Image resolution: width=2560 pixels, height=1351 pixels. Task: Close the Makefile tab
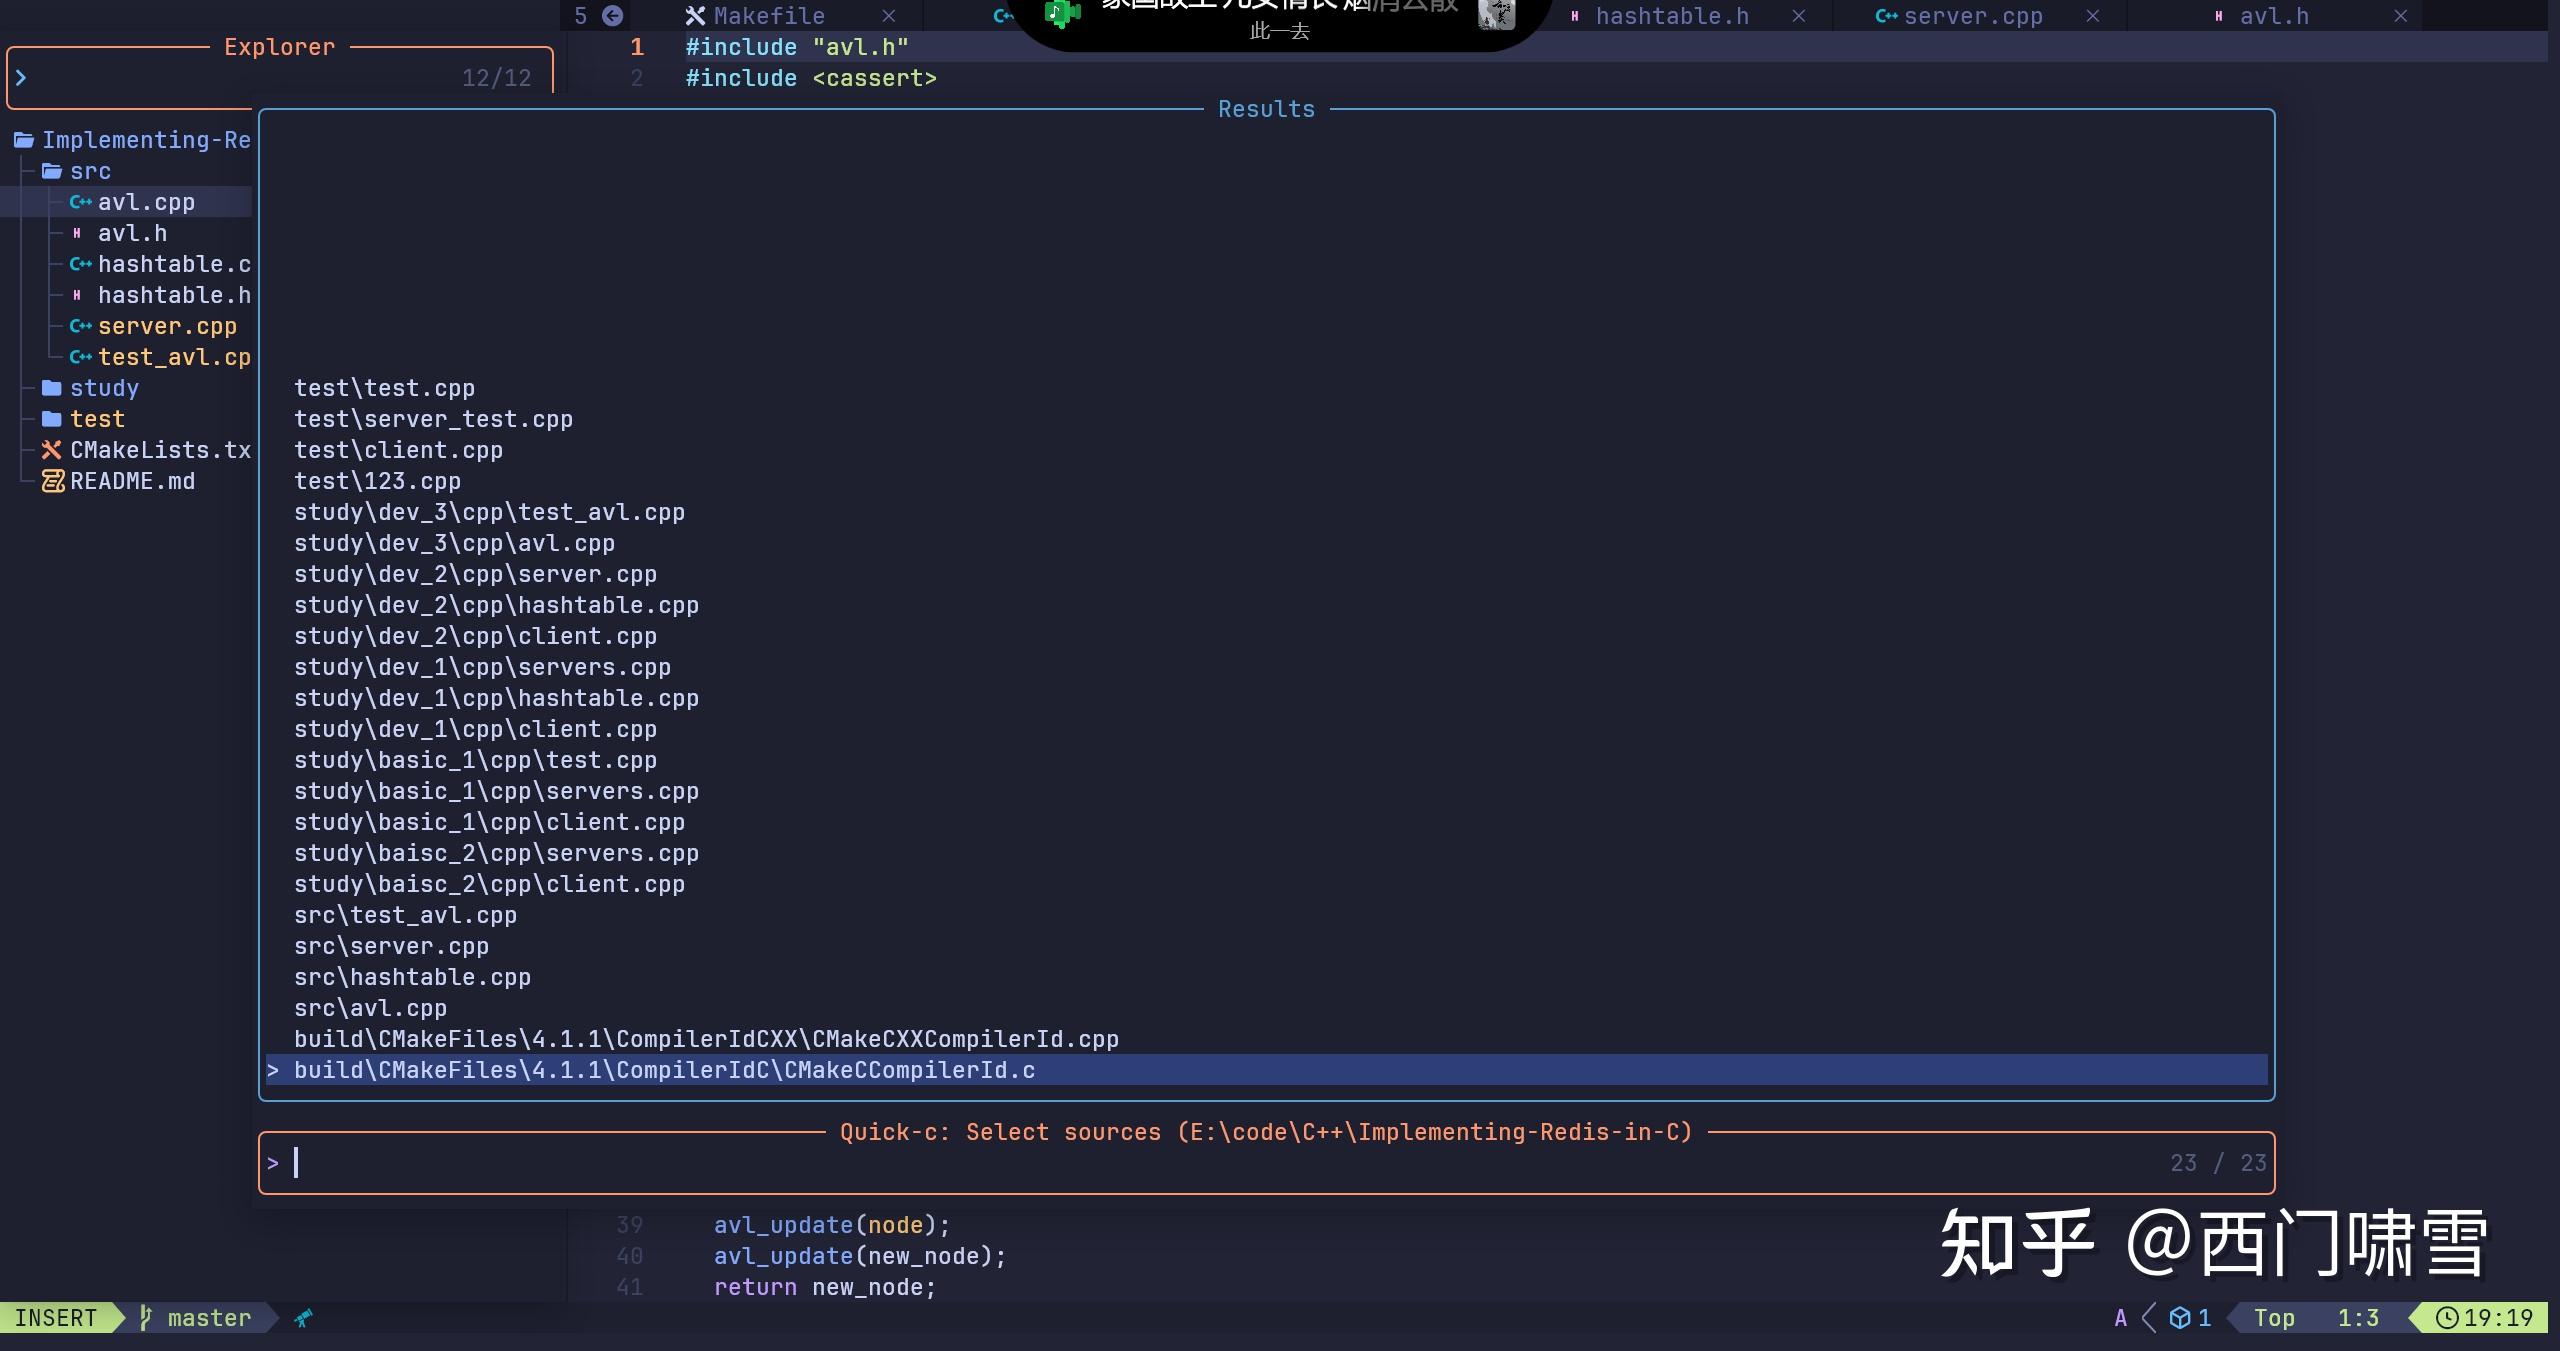pos(889,16)
